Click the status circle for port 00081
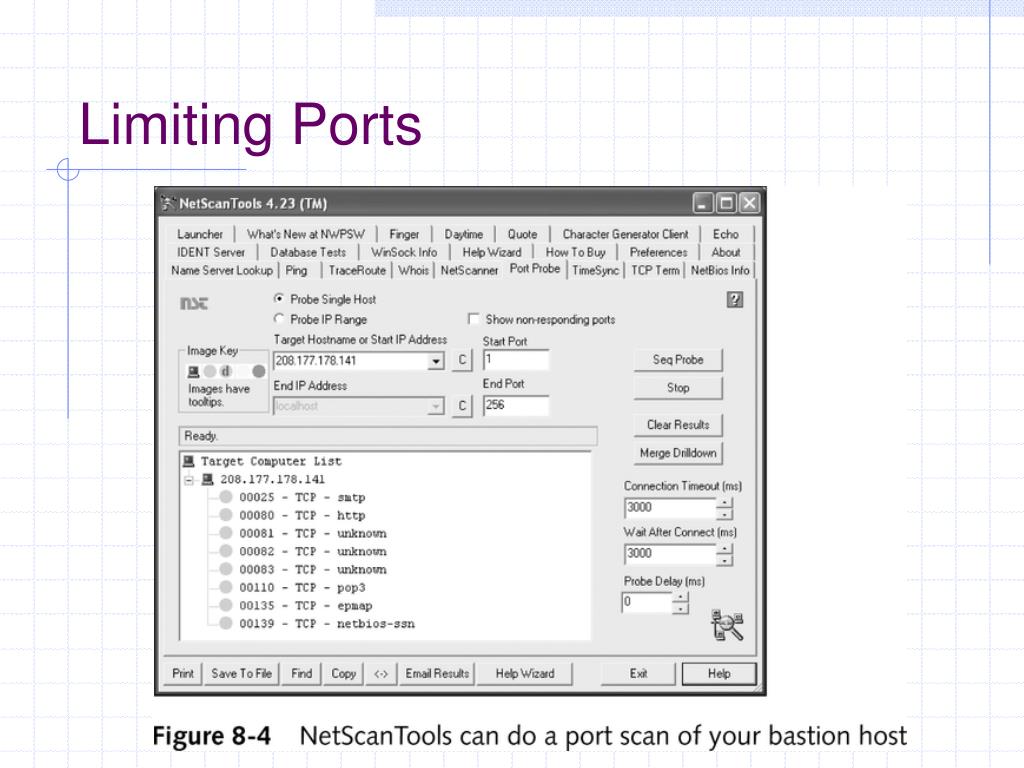 [226, 533]
